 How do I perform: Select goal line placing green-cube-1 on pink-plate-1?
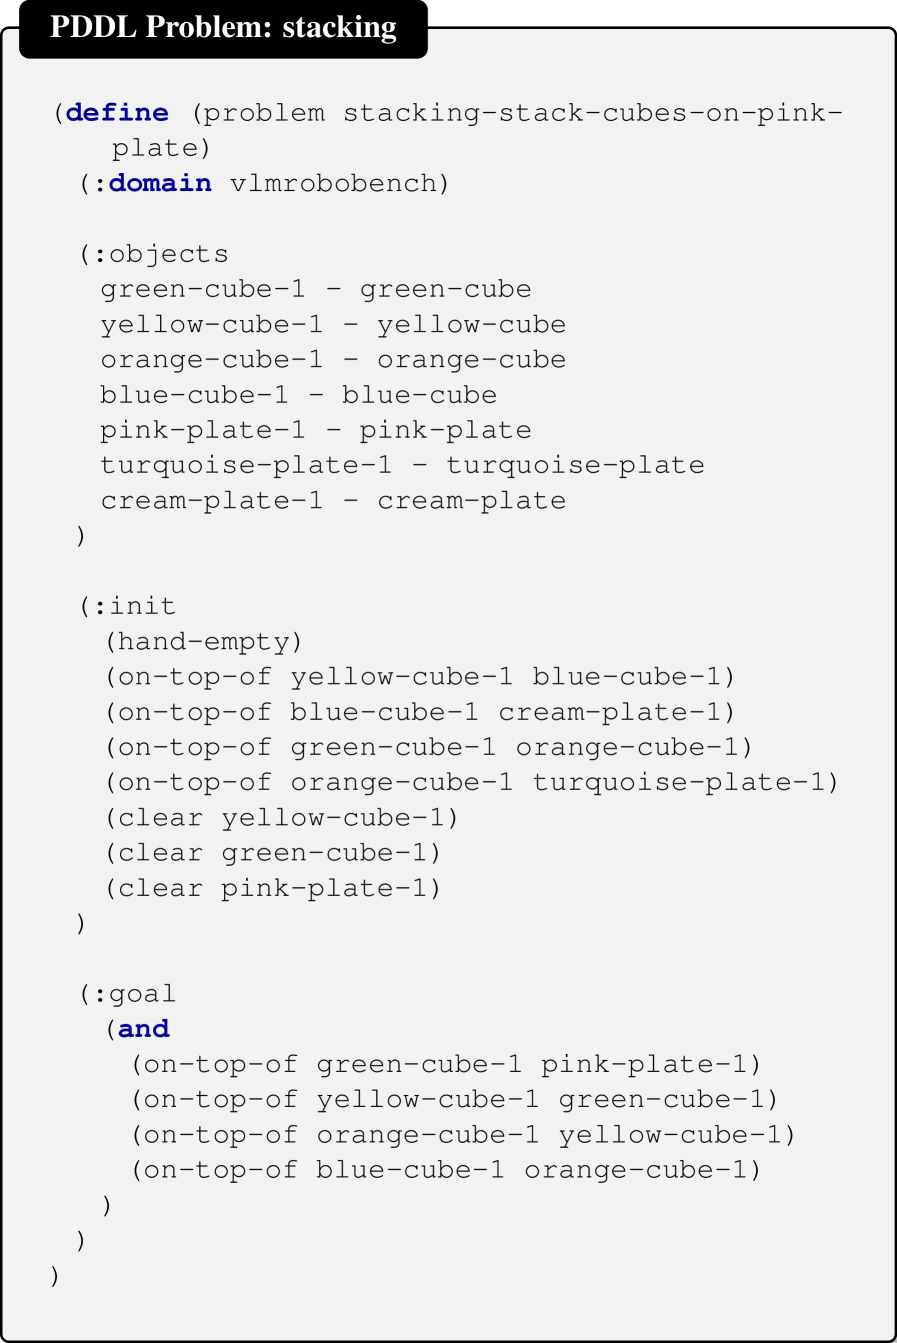tap(446, 1065)
